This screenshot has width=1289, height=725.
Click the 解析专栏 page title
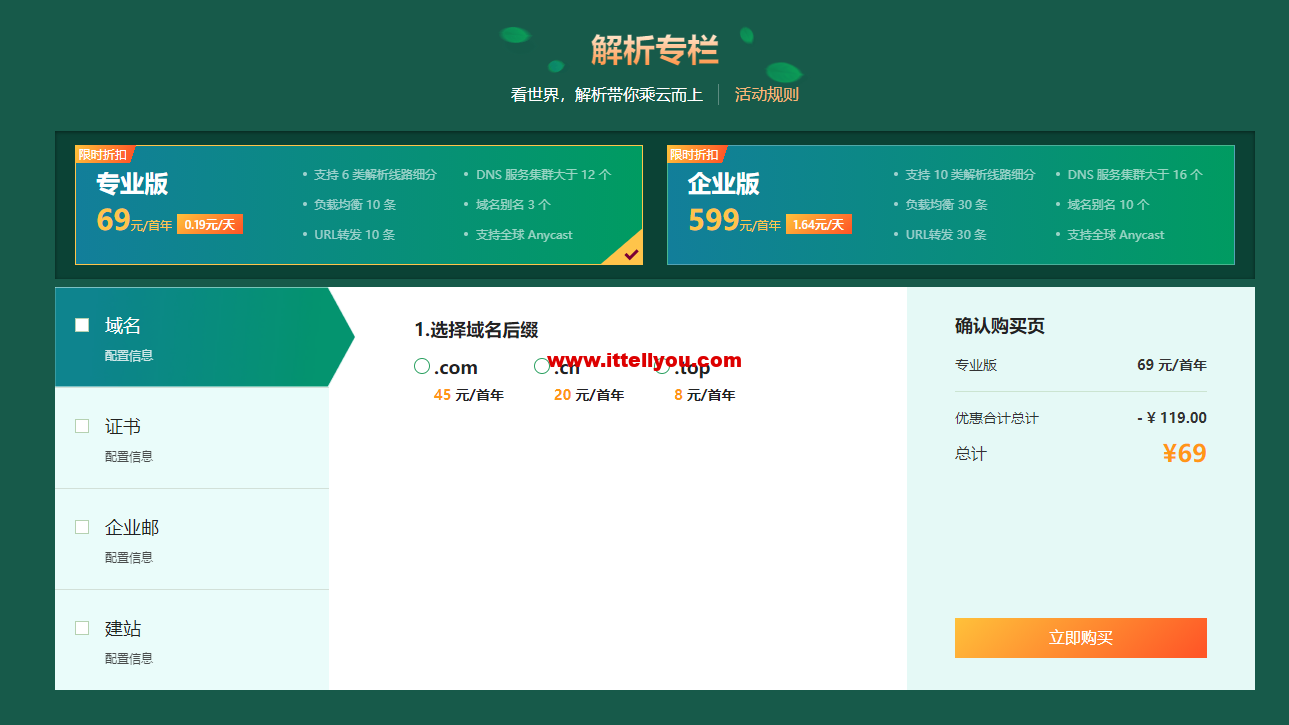tap(655, 48)
